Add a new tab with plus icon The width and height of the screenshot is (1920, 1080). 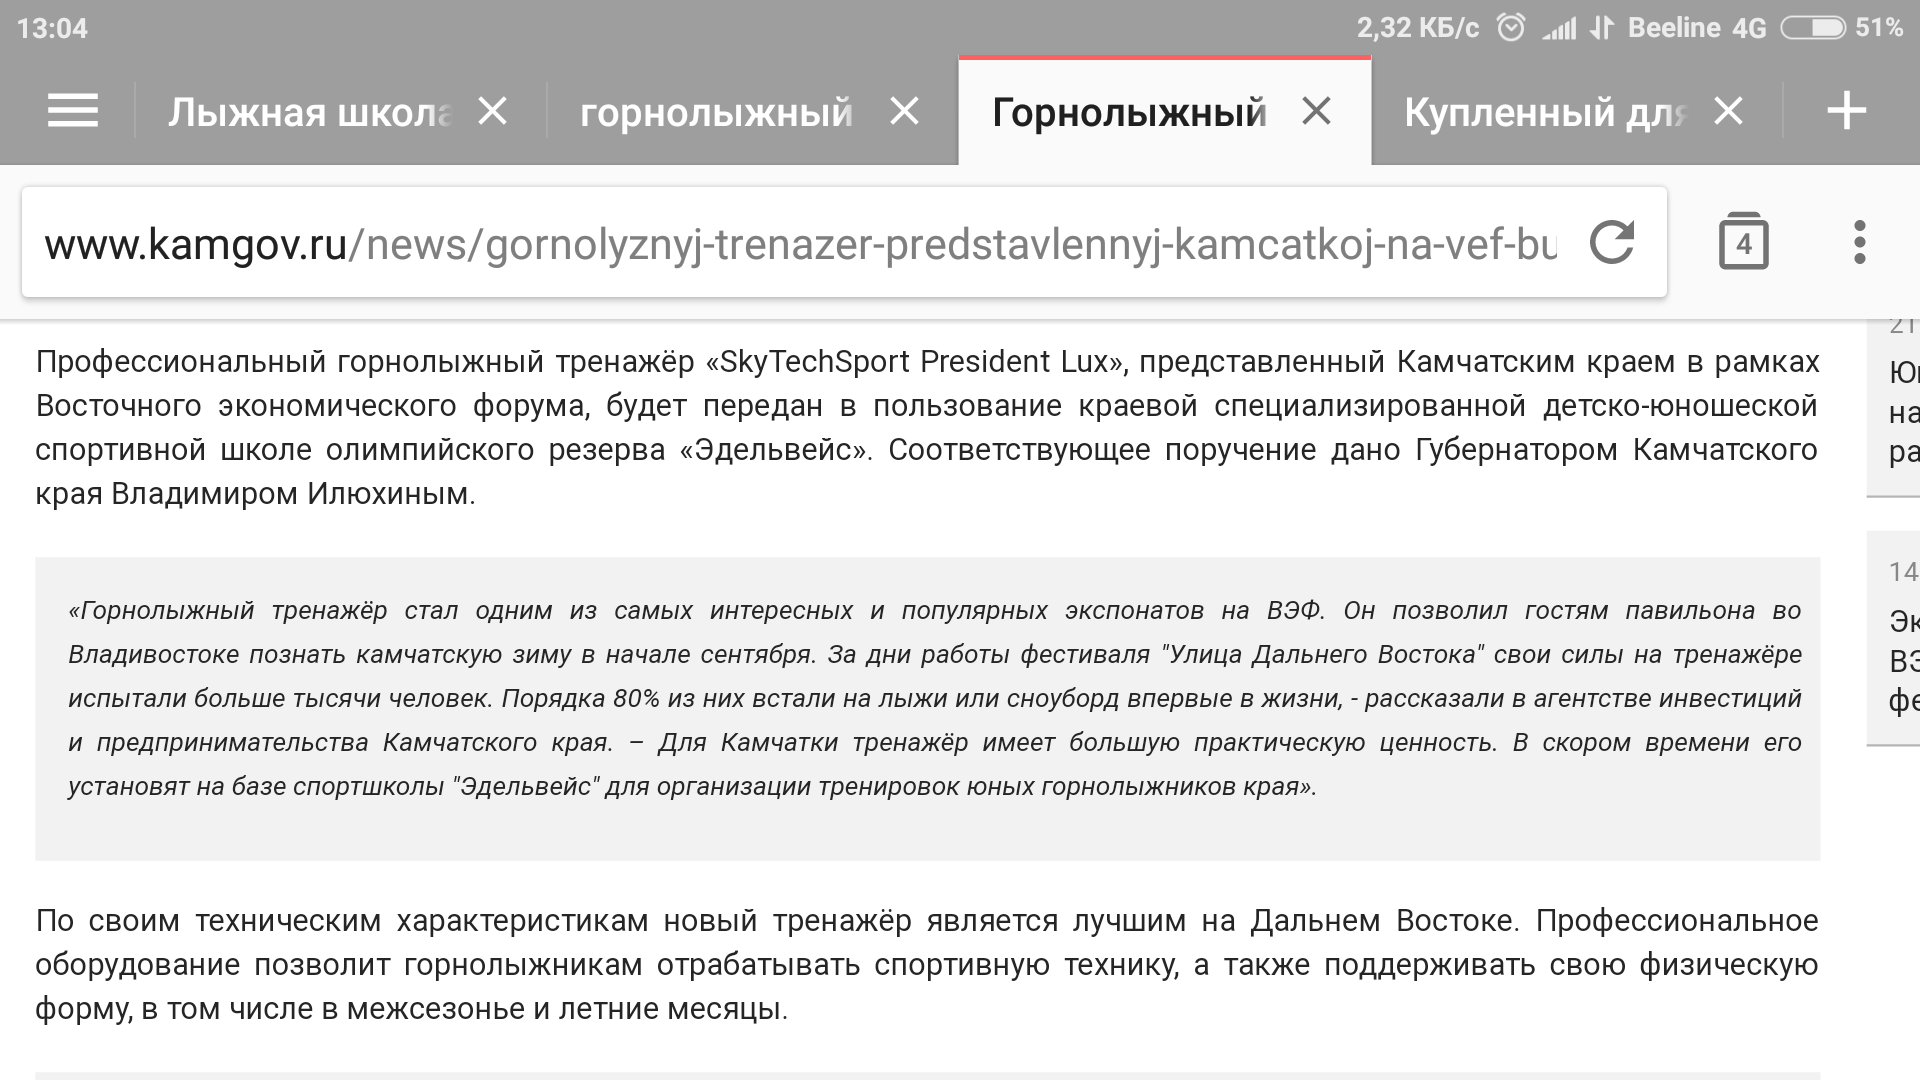click(x=1847, y=111)
